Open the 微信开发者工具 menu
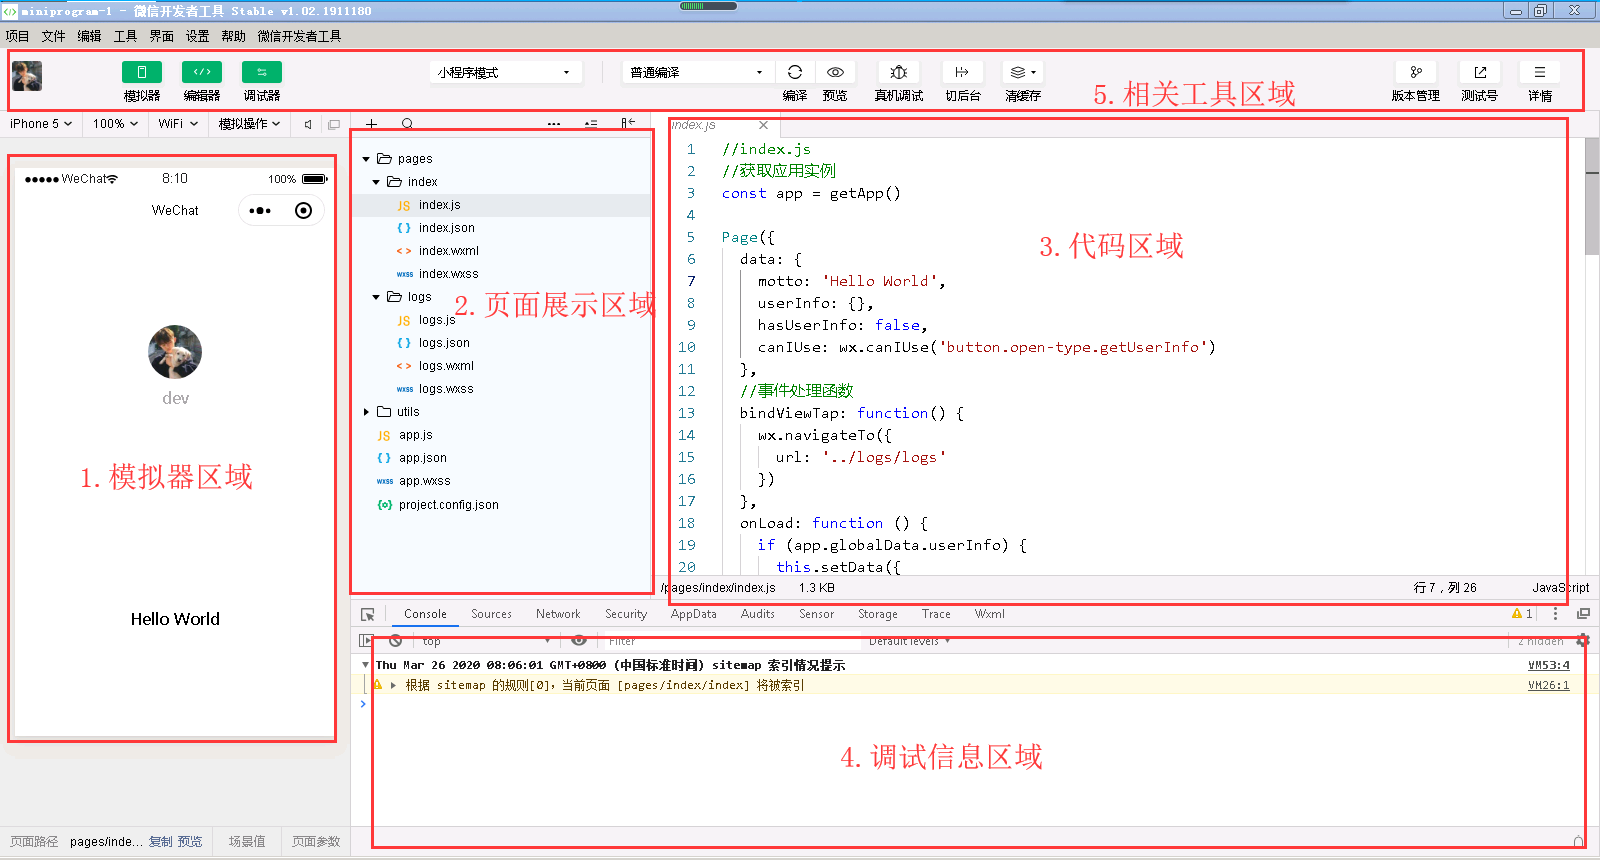 (299, 36)
